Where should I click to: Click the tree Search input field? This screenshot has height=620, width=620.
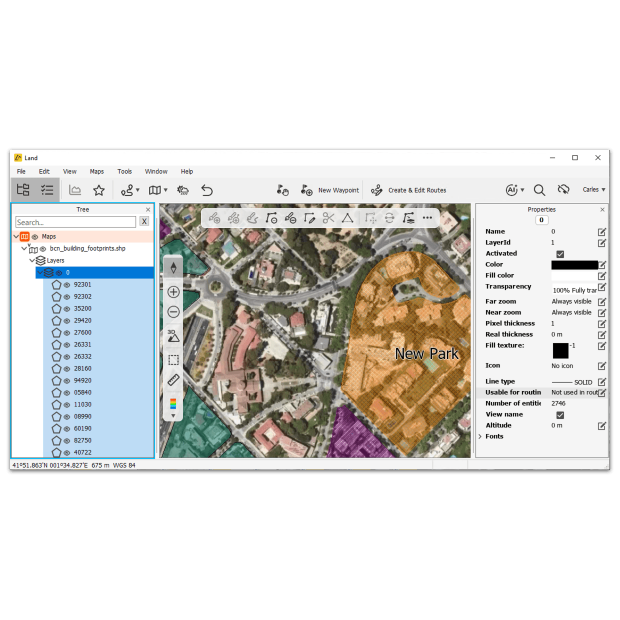click(x=76, y=222)
